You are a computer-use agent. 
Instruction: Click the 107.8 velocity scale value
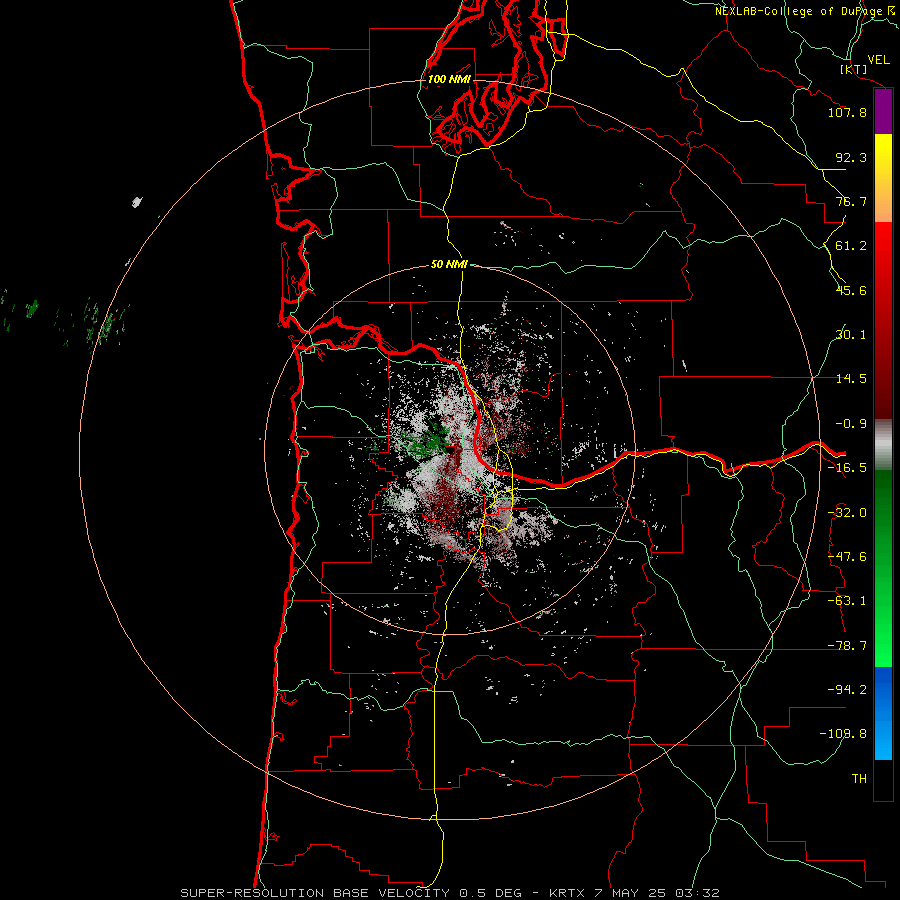[x=847, y=112]
